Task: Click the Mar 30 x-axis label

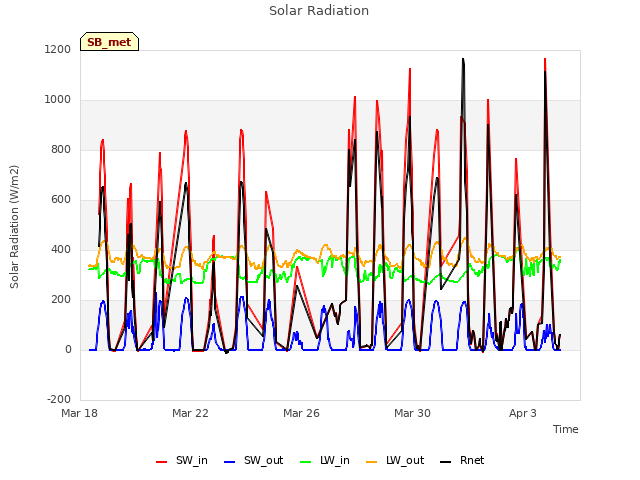Action: pyautogui.click(x=412, y=413)
